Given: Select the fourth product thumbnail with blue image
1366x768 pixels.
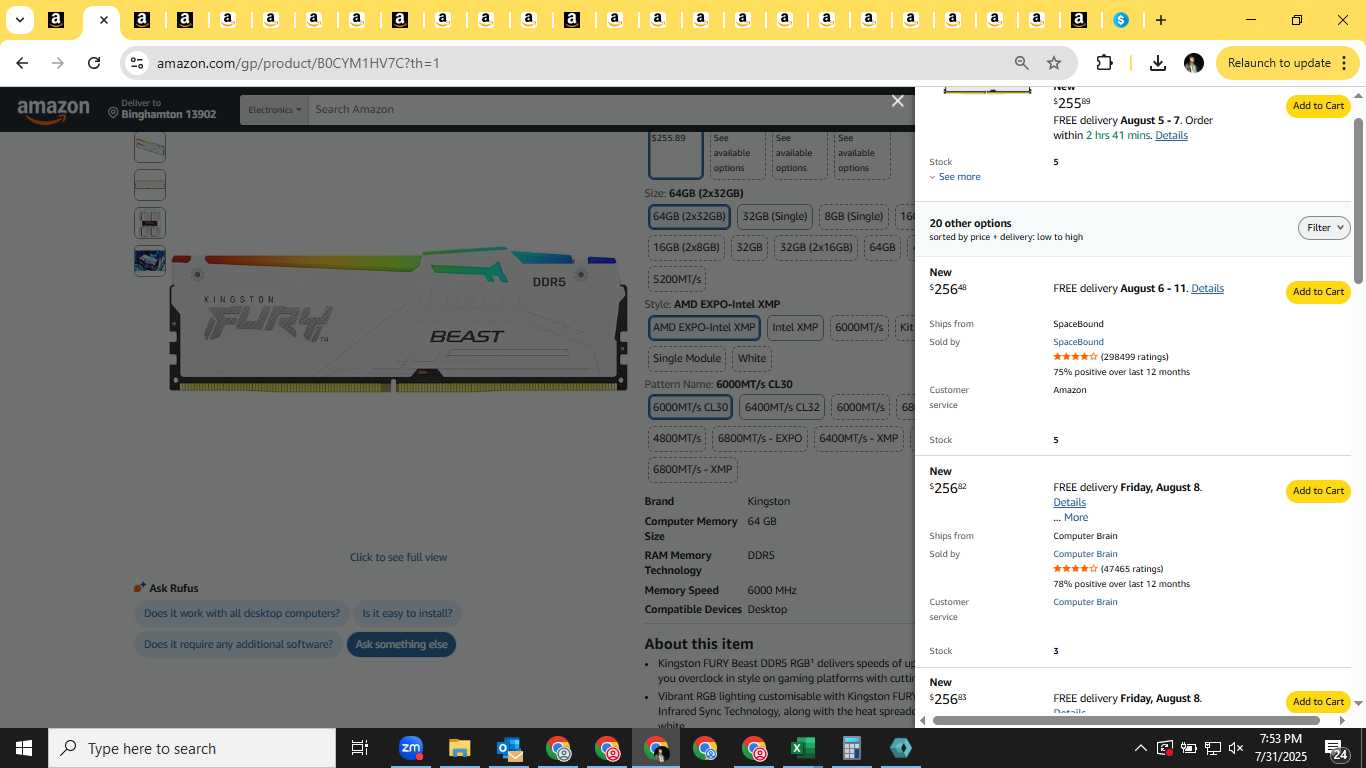Looking at the screenshot, I should (150, 261).
